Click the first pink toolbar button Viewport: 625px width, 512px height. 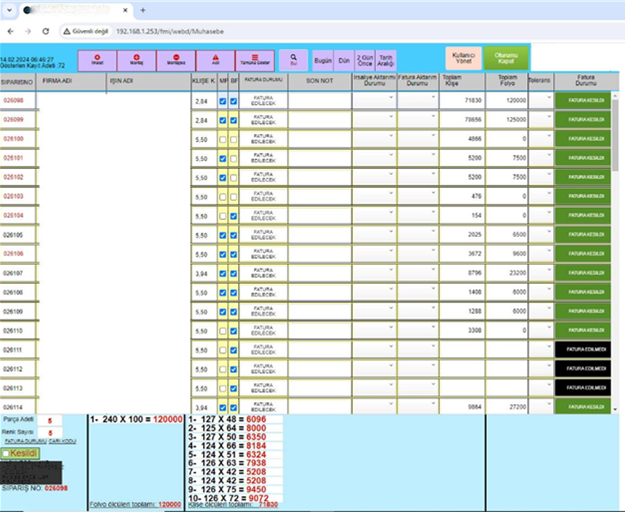pos(97,59)
